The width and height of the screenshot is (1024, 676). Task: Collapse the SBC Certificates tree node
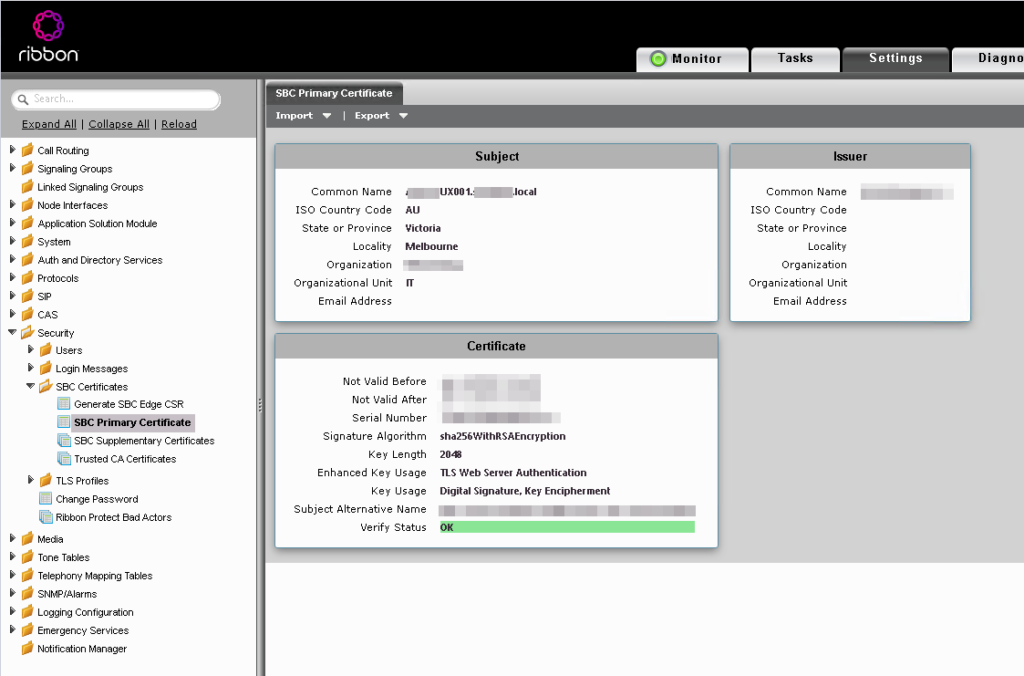31,386
